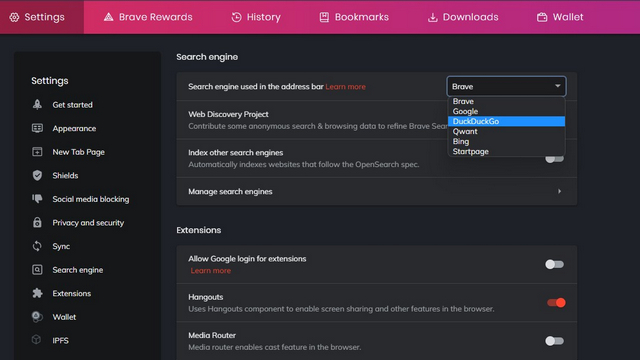Click Learn more link beside address bar setting

[345, 87]
